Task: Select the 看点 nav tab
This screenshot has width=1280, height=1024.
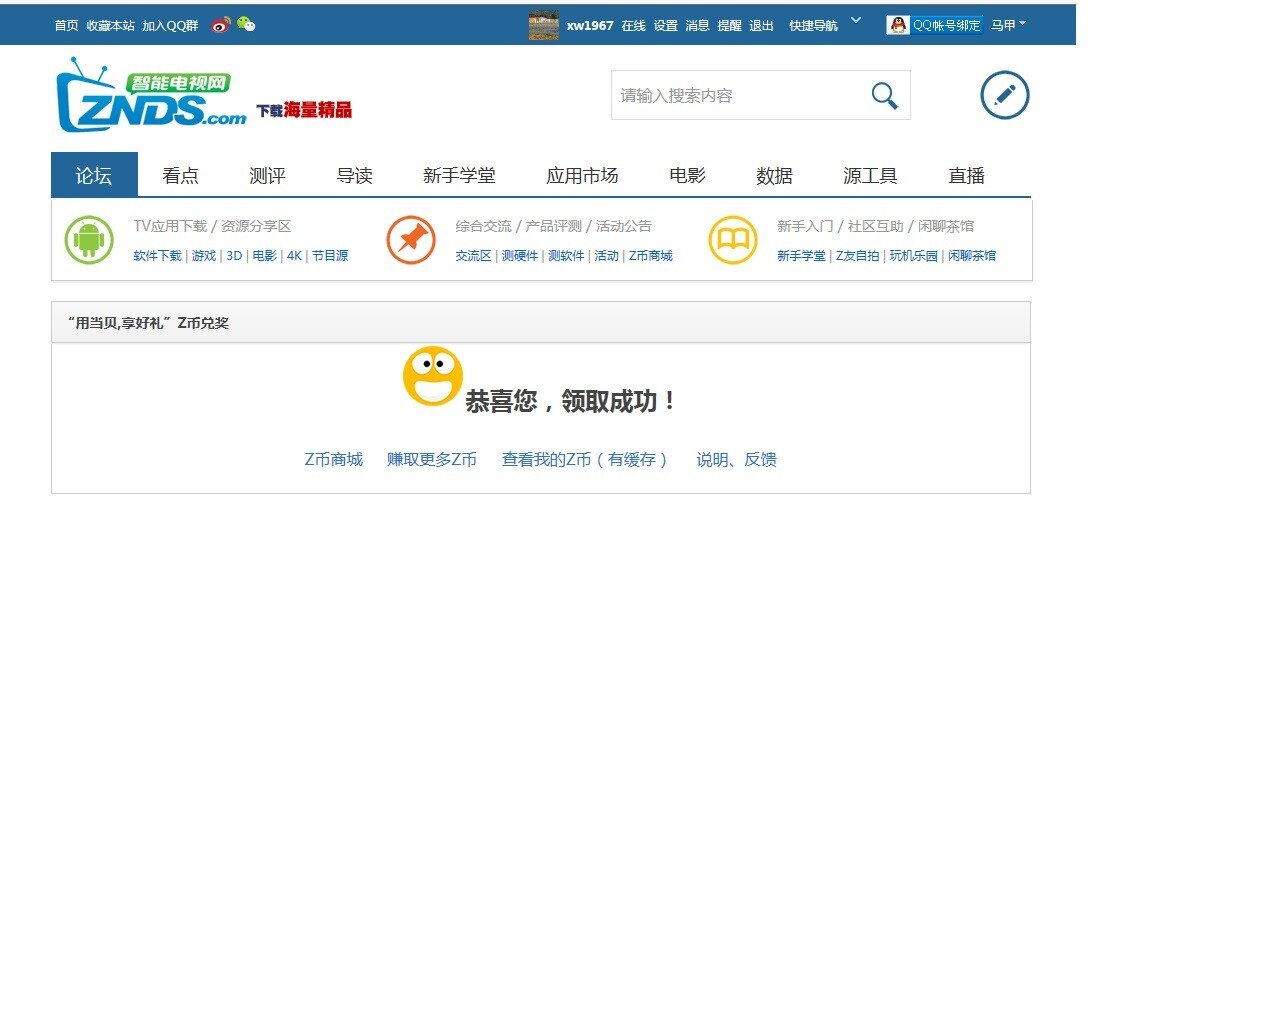Action: pyautogui.click(x=180, y=175)
